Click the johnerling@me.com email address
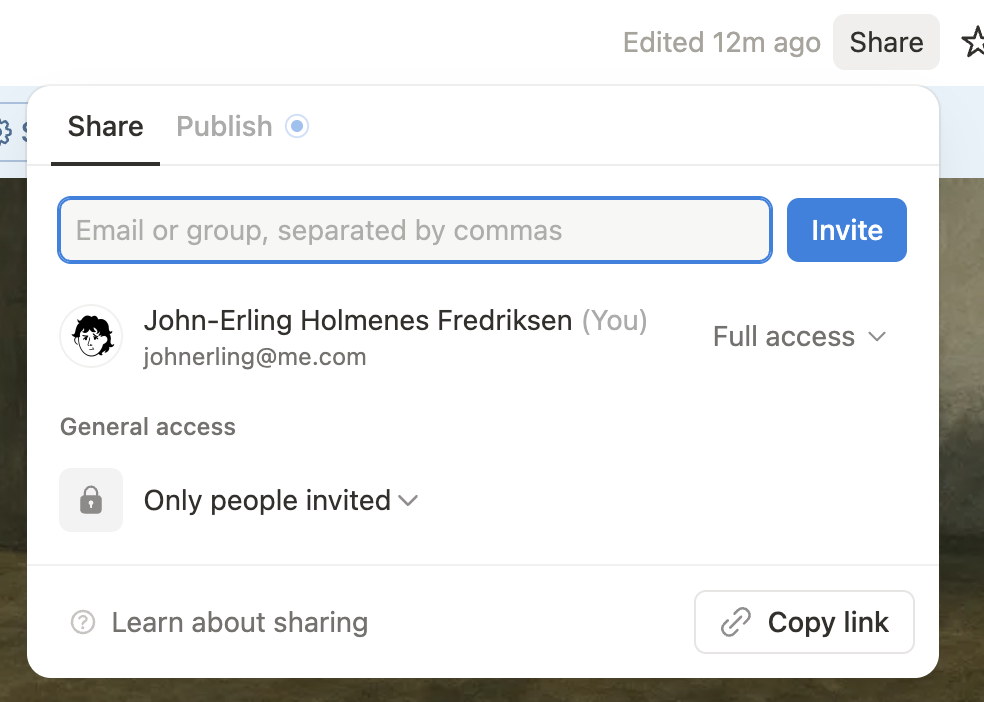Screen dimensions: 984x702 [255, 357]
